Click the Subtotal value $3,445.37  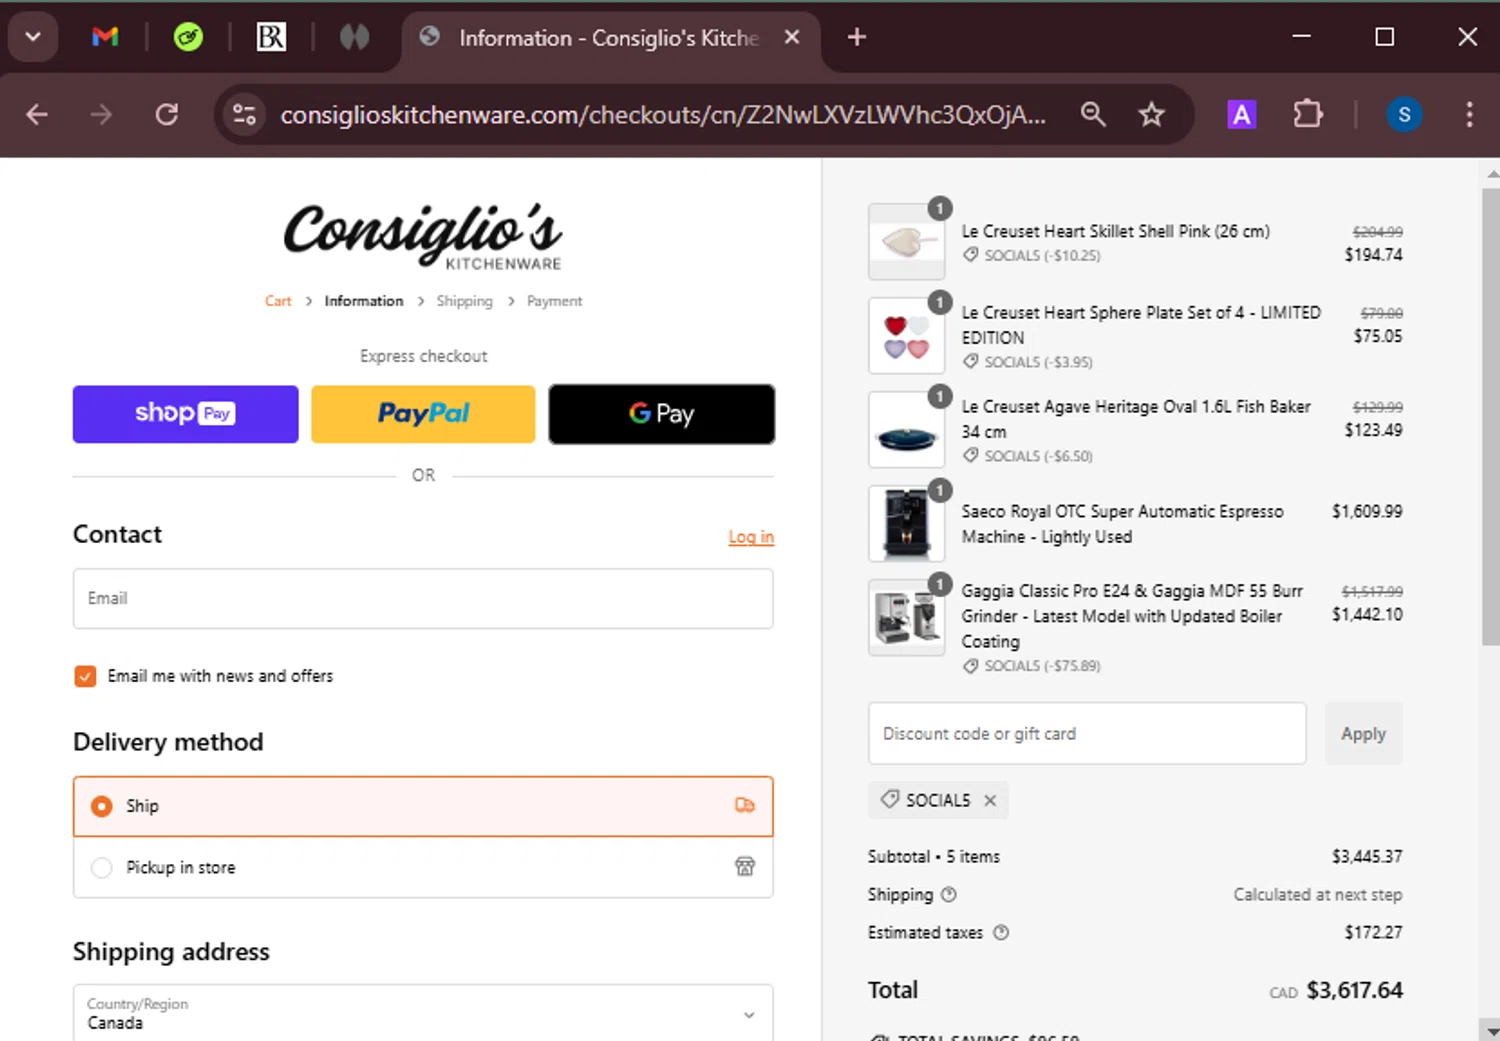1367,856
